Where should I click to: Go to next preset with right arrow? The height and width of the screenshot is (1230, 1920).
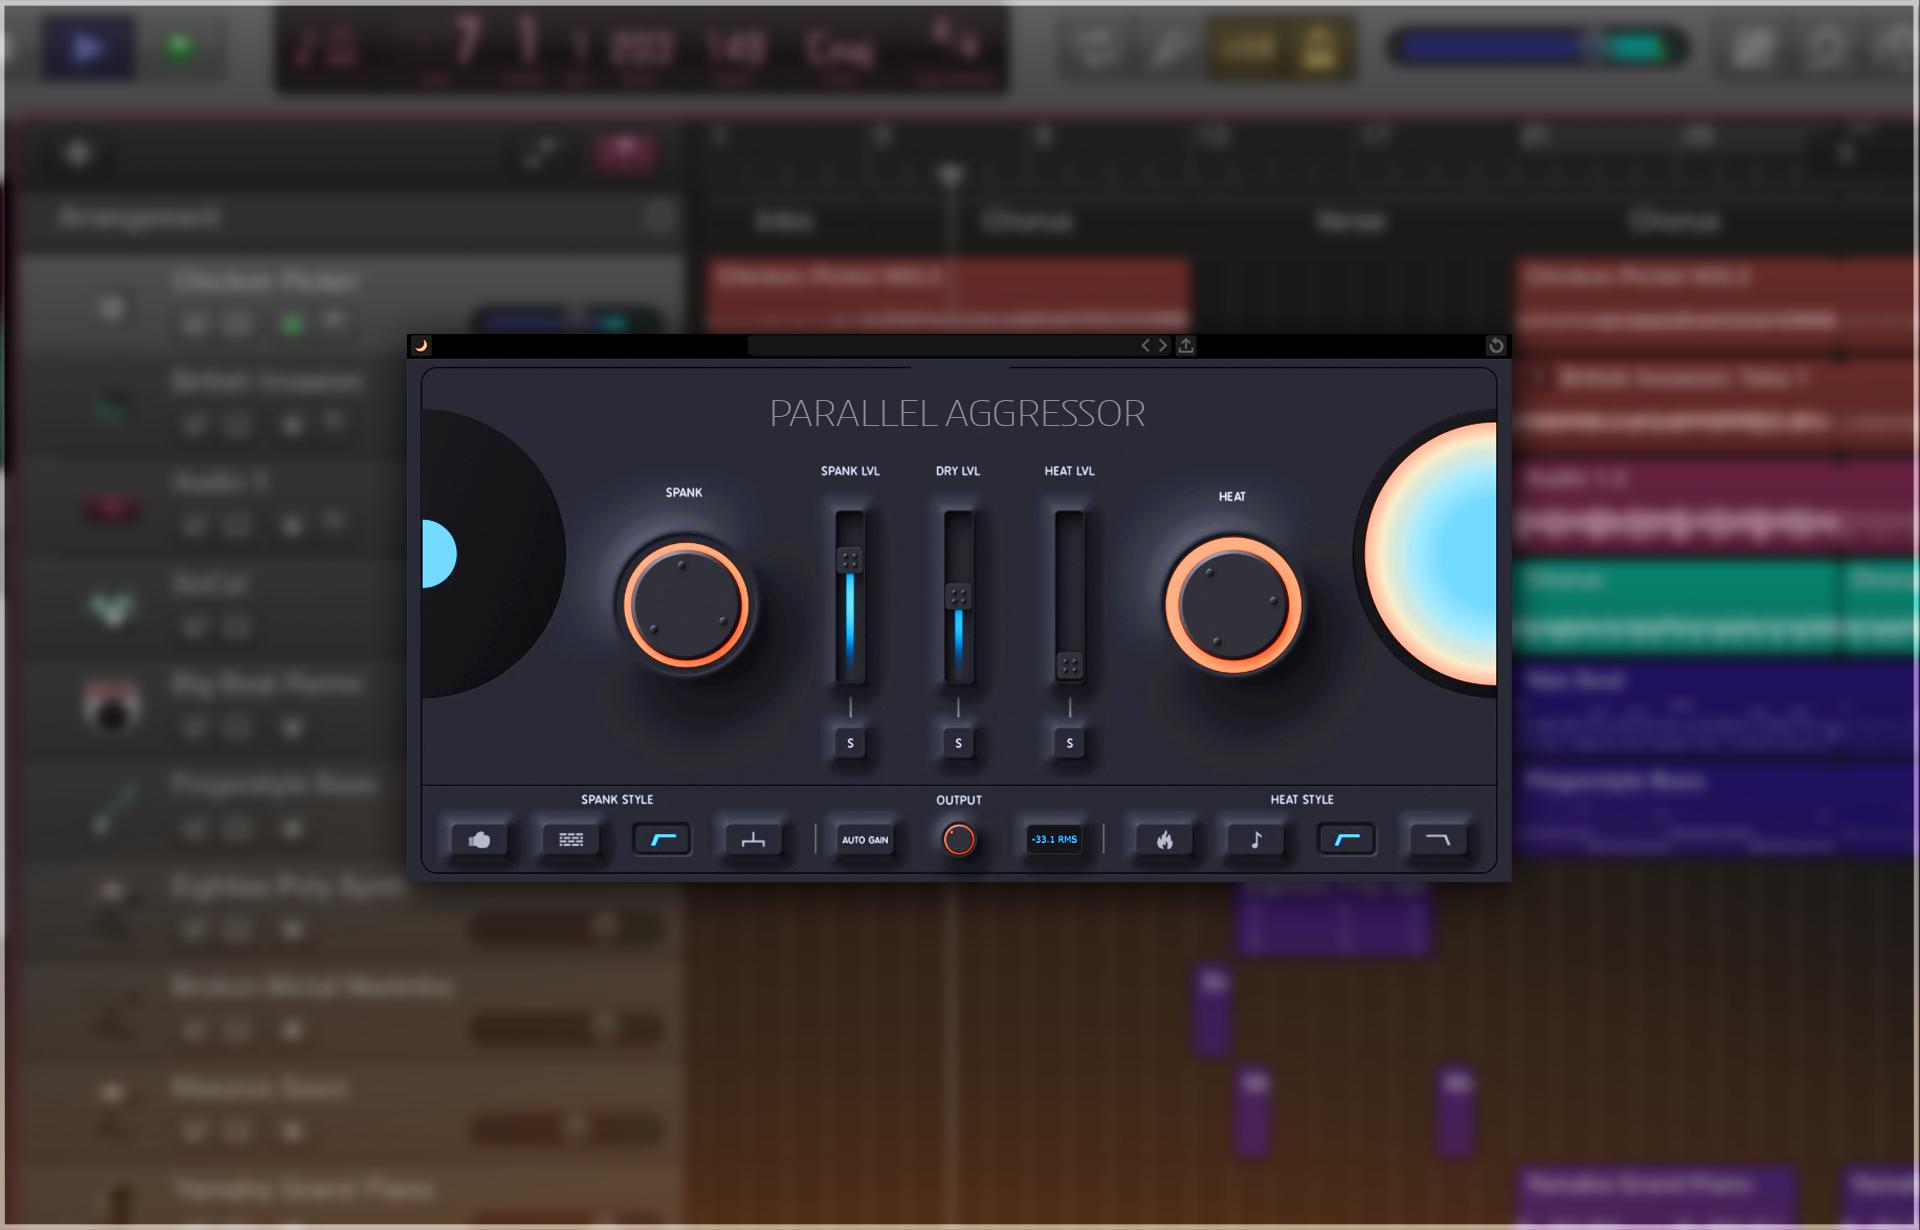(1163, 345)
